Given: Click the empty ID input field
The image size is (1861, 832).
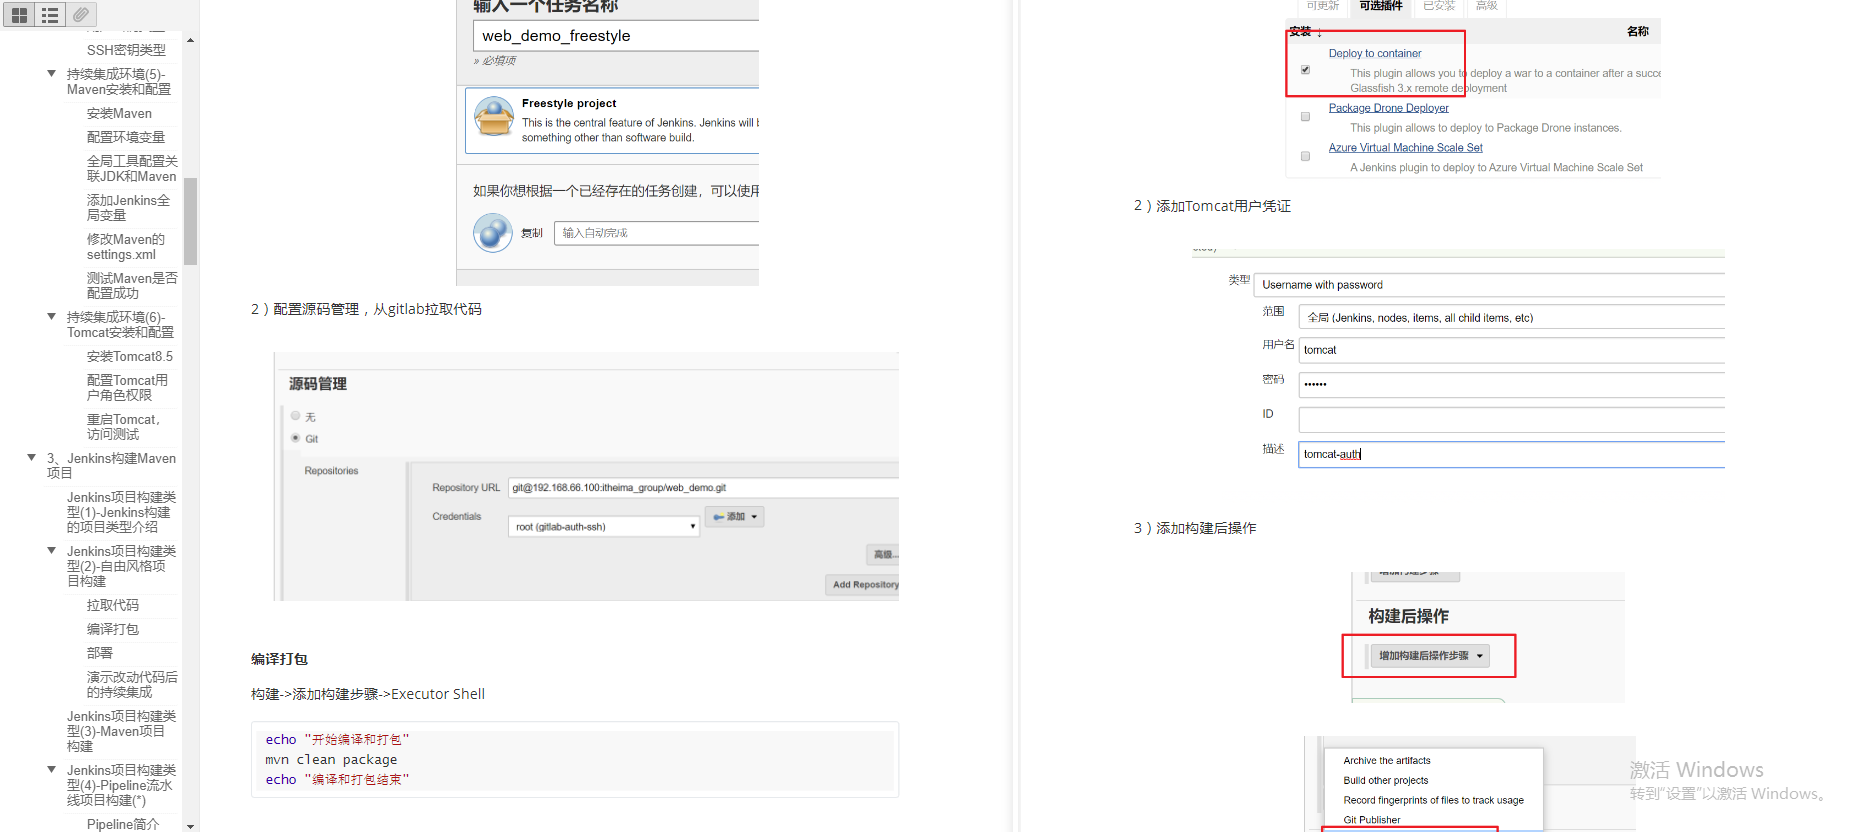Looking at the screenshot, I should pos(1512,419).
